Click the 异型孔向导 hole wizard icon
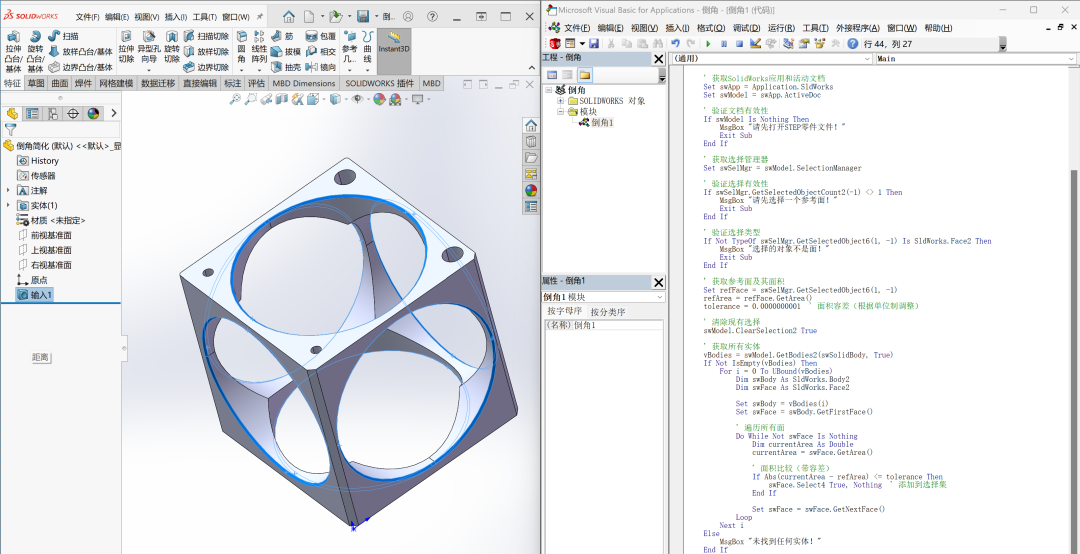 pyautogui.click(x=148, y=48)
